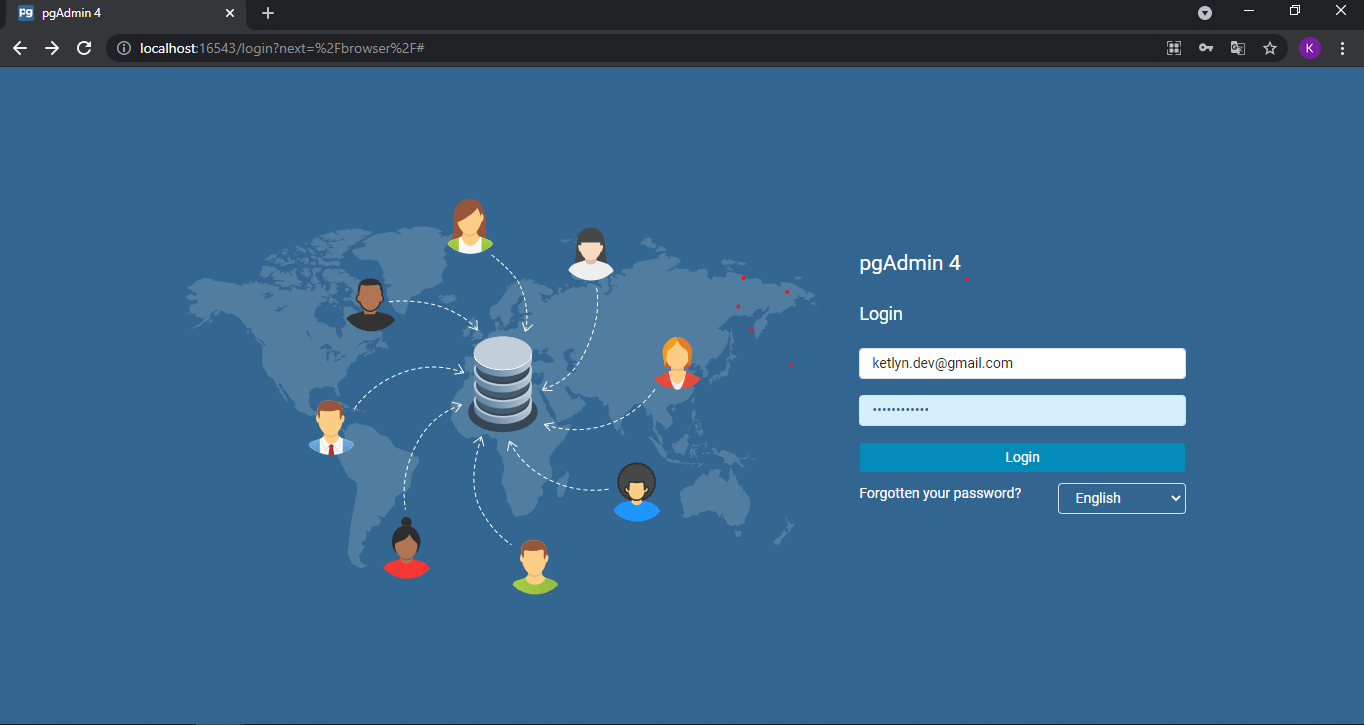Click the browser back arrow

tap(20, 48)
